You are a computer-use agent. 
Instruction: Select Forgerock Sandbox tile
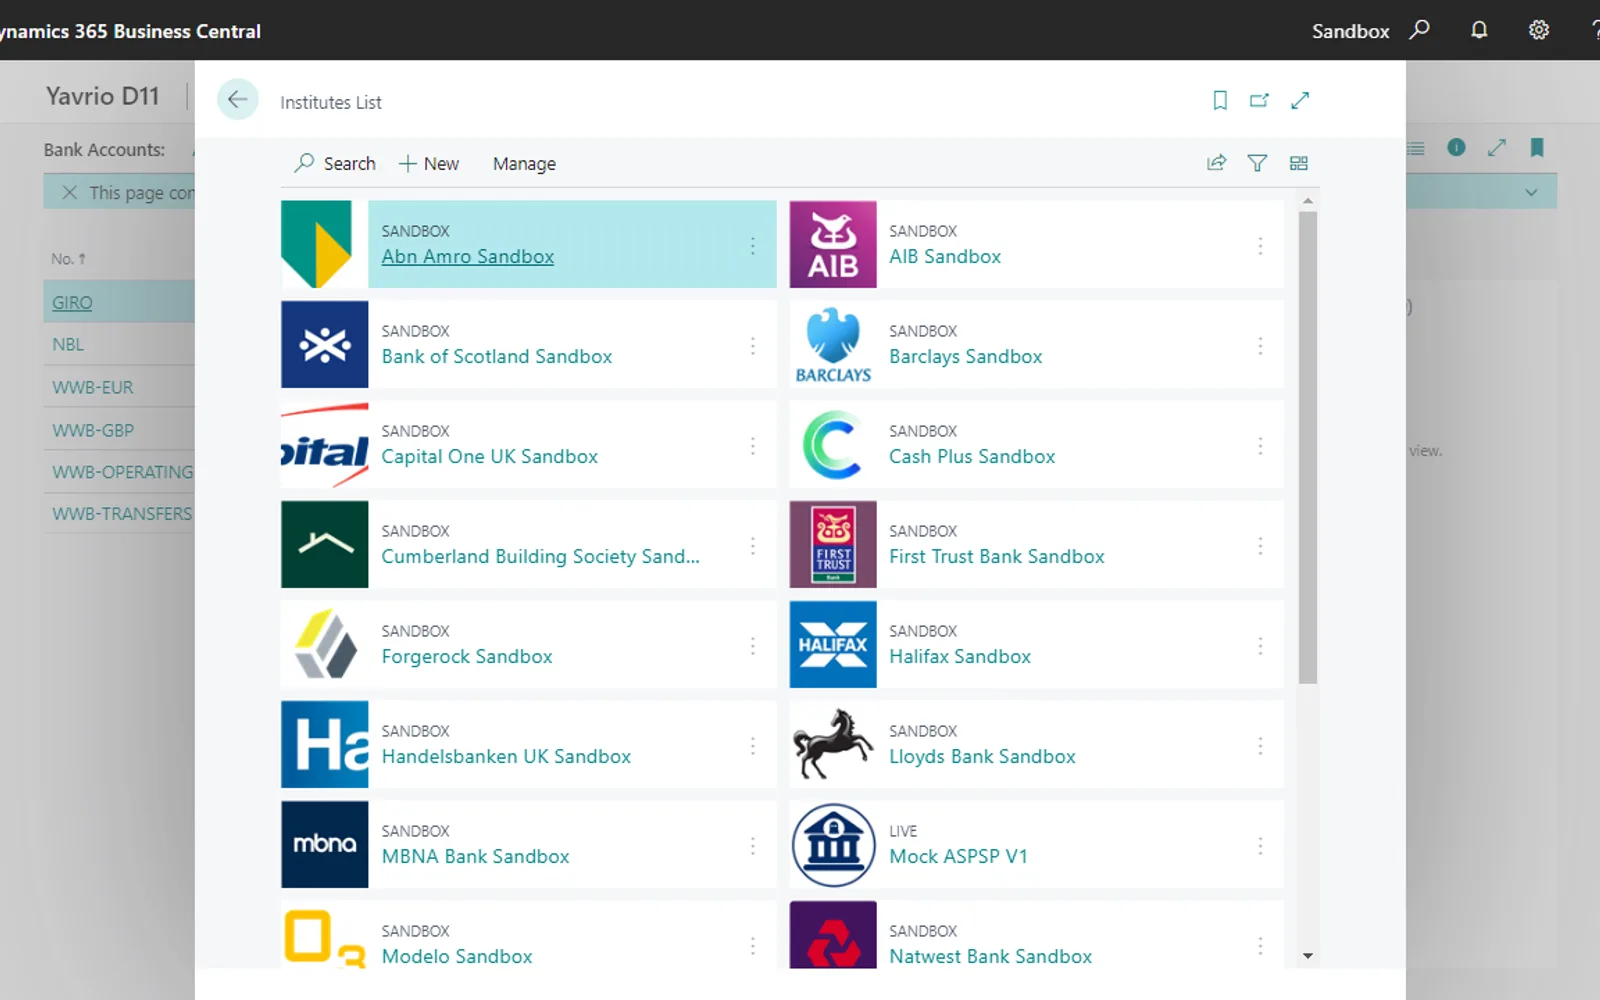tap(528, 644)
